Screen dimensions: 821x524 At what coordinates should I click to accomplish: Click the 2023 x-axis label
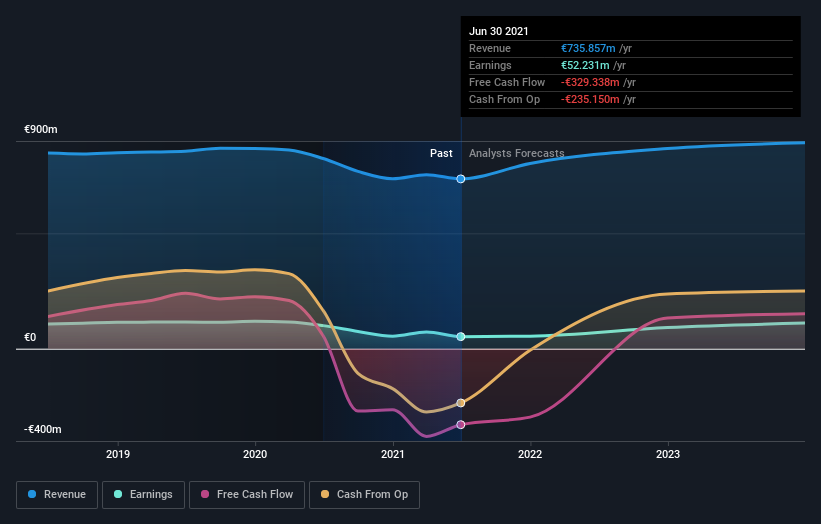668,454
